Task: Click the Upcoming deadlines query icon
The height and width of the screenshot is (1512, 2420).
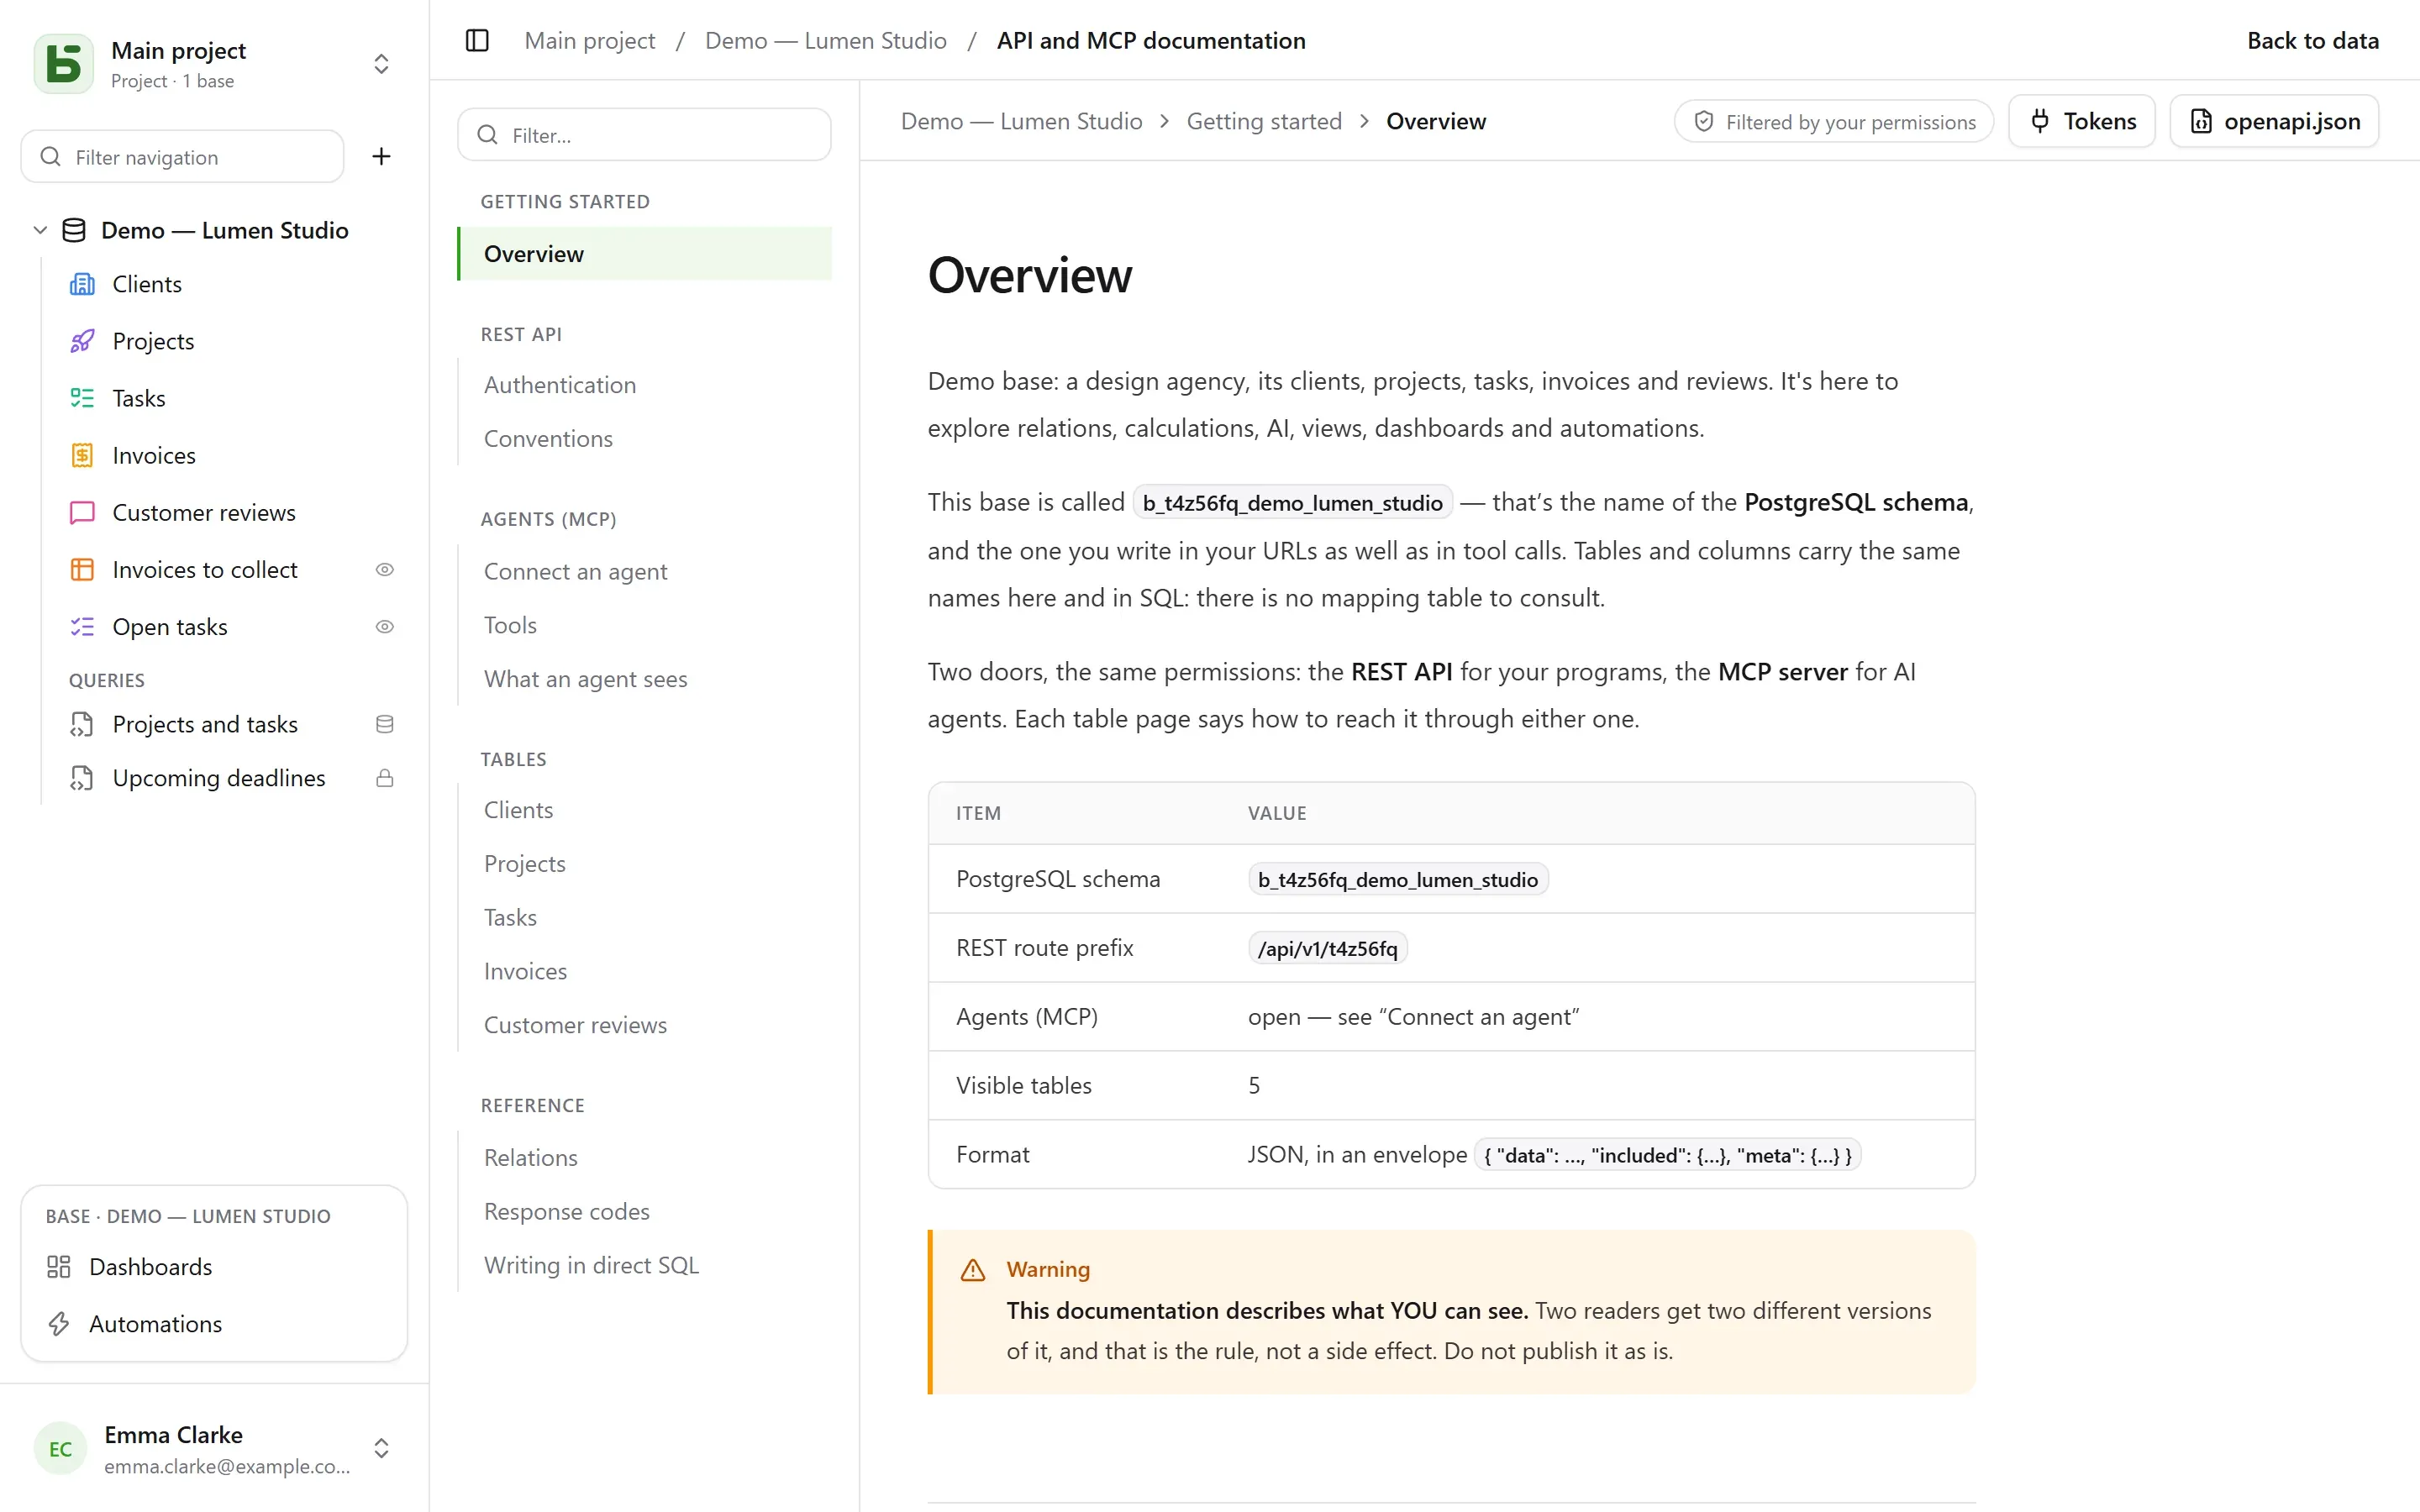Action: pyautogui.click(x=82, y=778)
